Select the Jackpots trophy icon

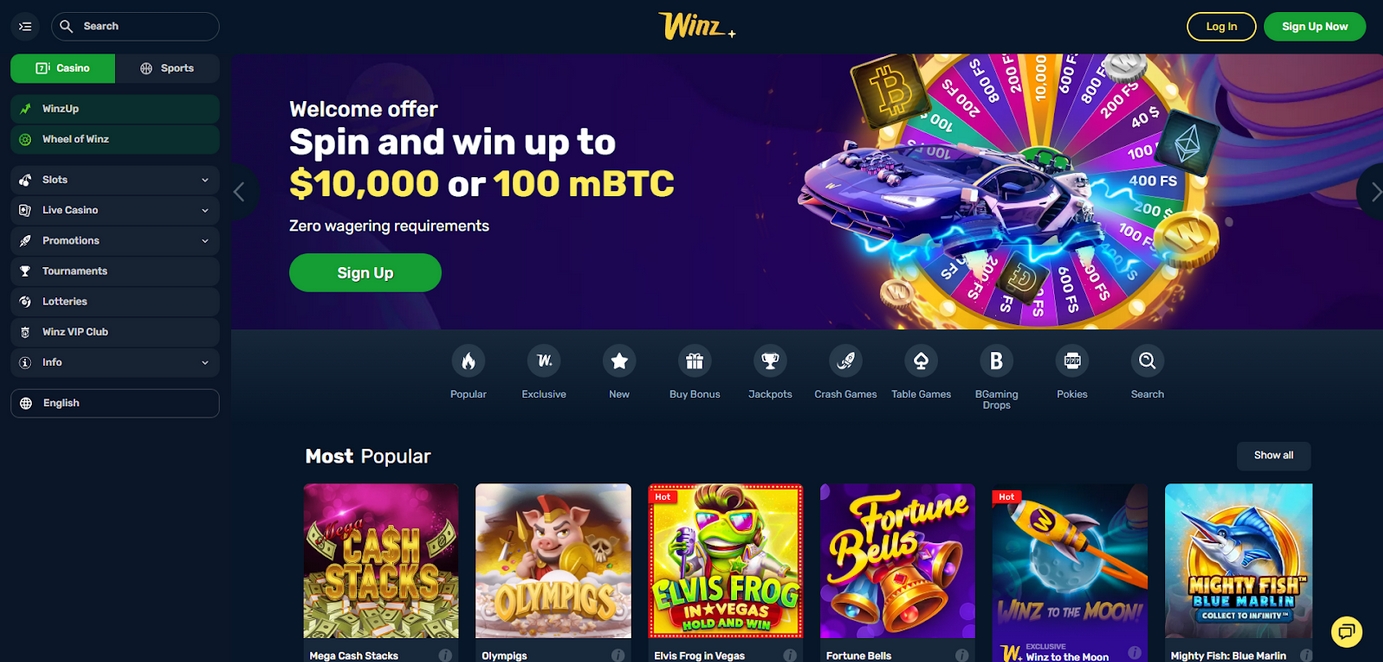(770, 361)
